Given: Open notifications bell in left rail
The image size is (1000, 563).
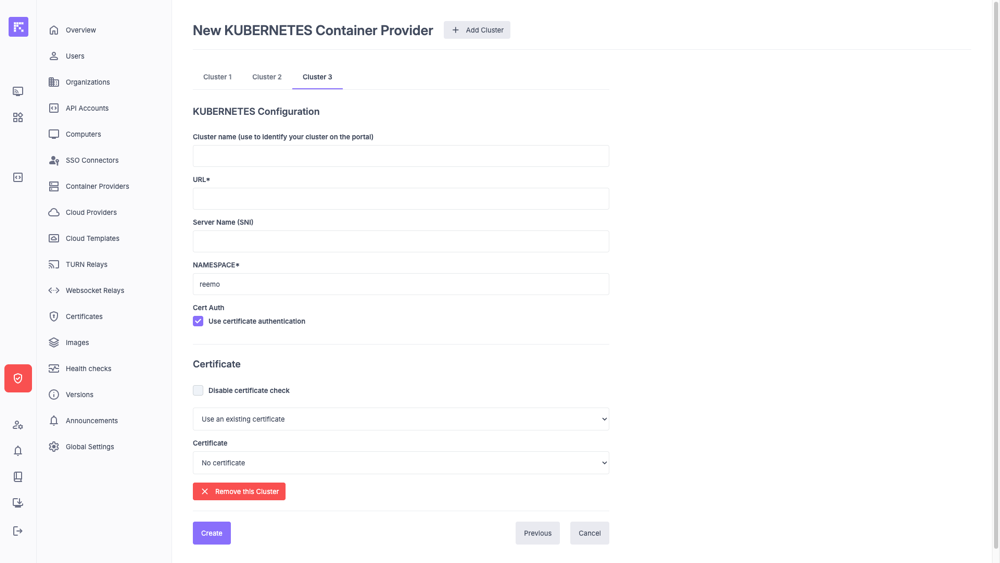Looking at the screenshot, I should (18, 451).
